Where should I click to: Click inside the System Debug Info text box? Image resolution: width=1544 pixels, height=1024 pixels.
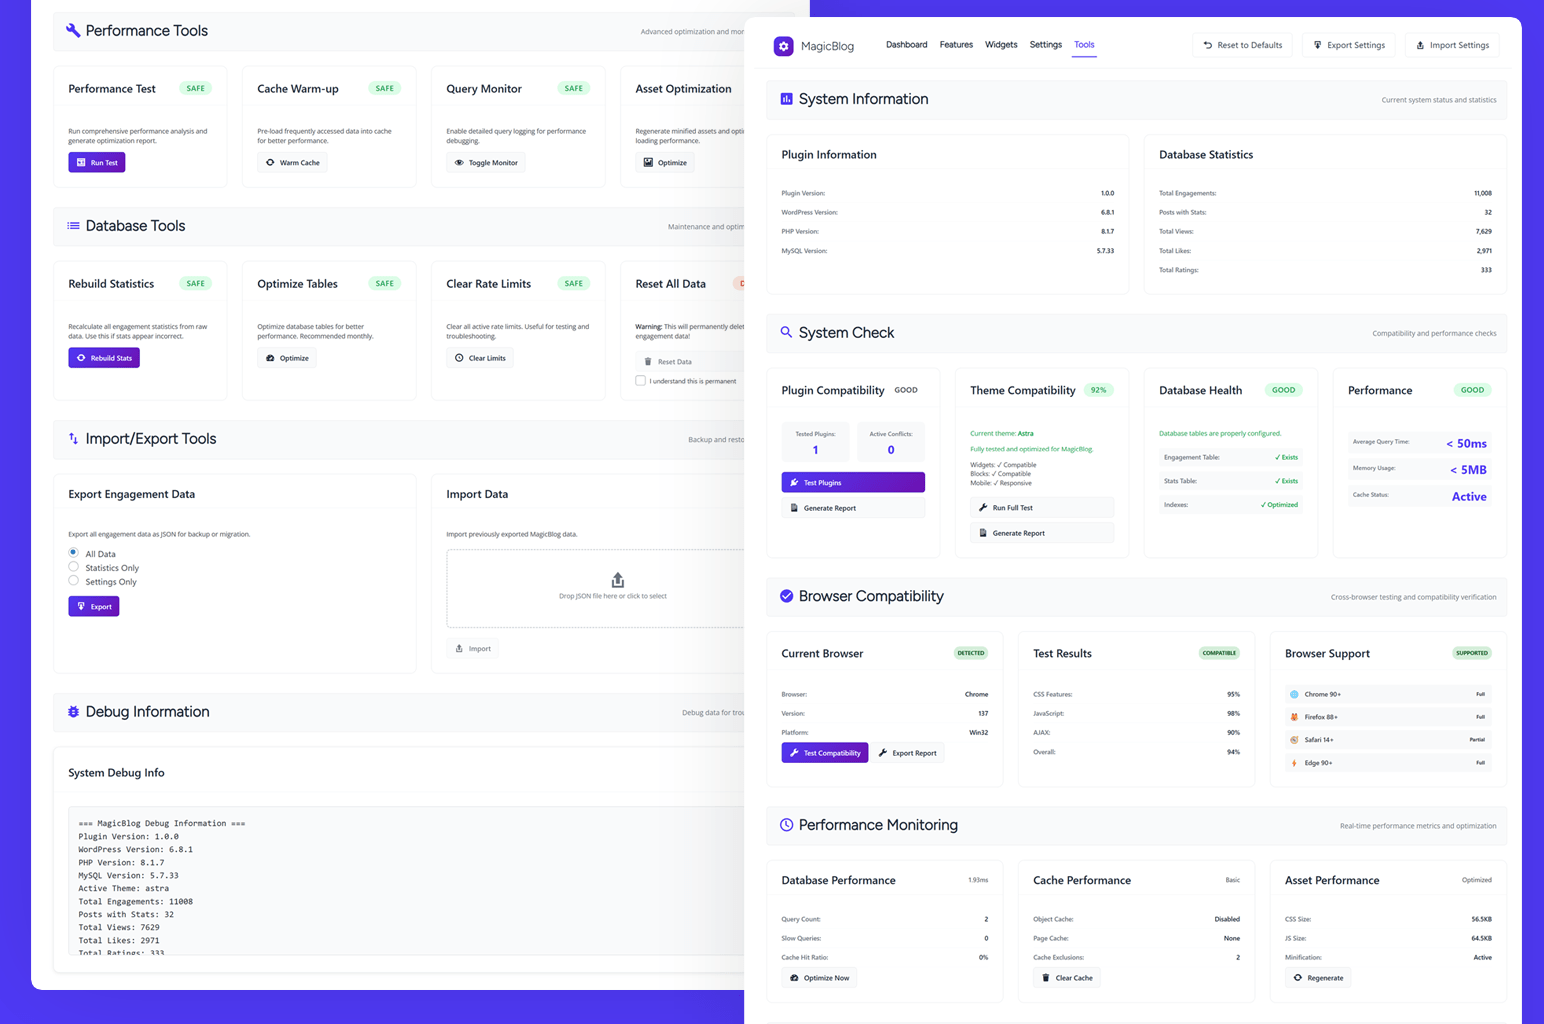[405, 881]
